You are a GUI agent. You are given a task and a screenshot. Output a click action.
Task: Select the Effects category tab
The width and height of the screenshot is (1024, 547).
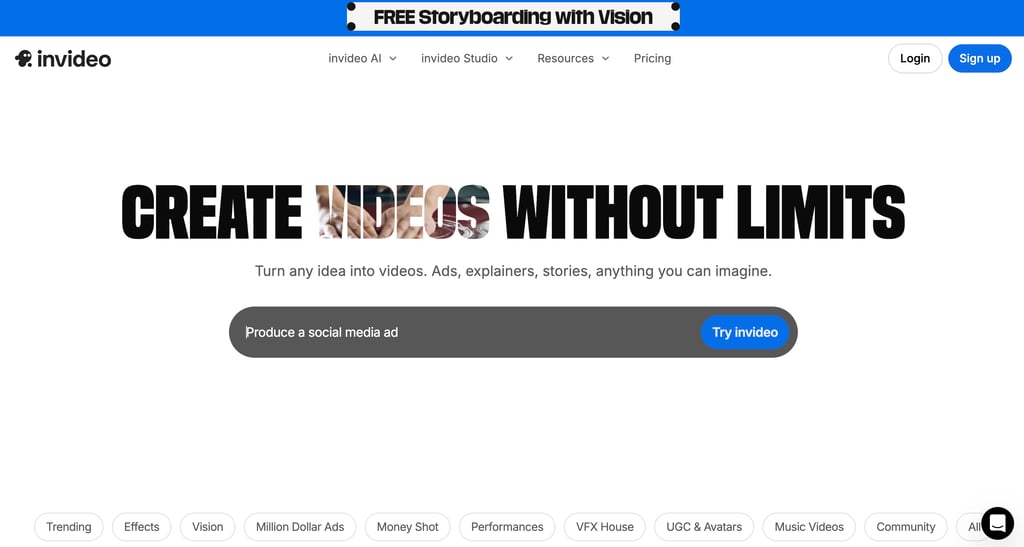(142, 527)
